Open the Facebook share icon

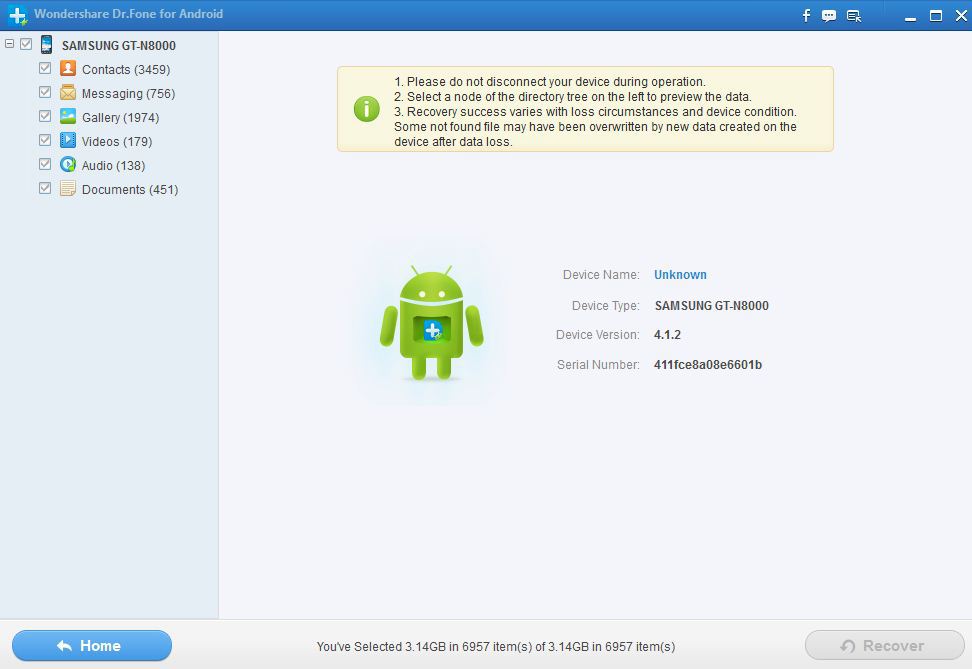click(x=805, y=15)
